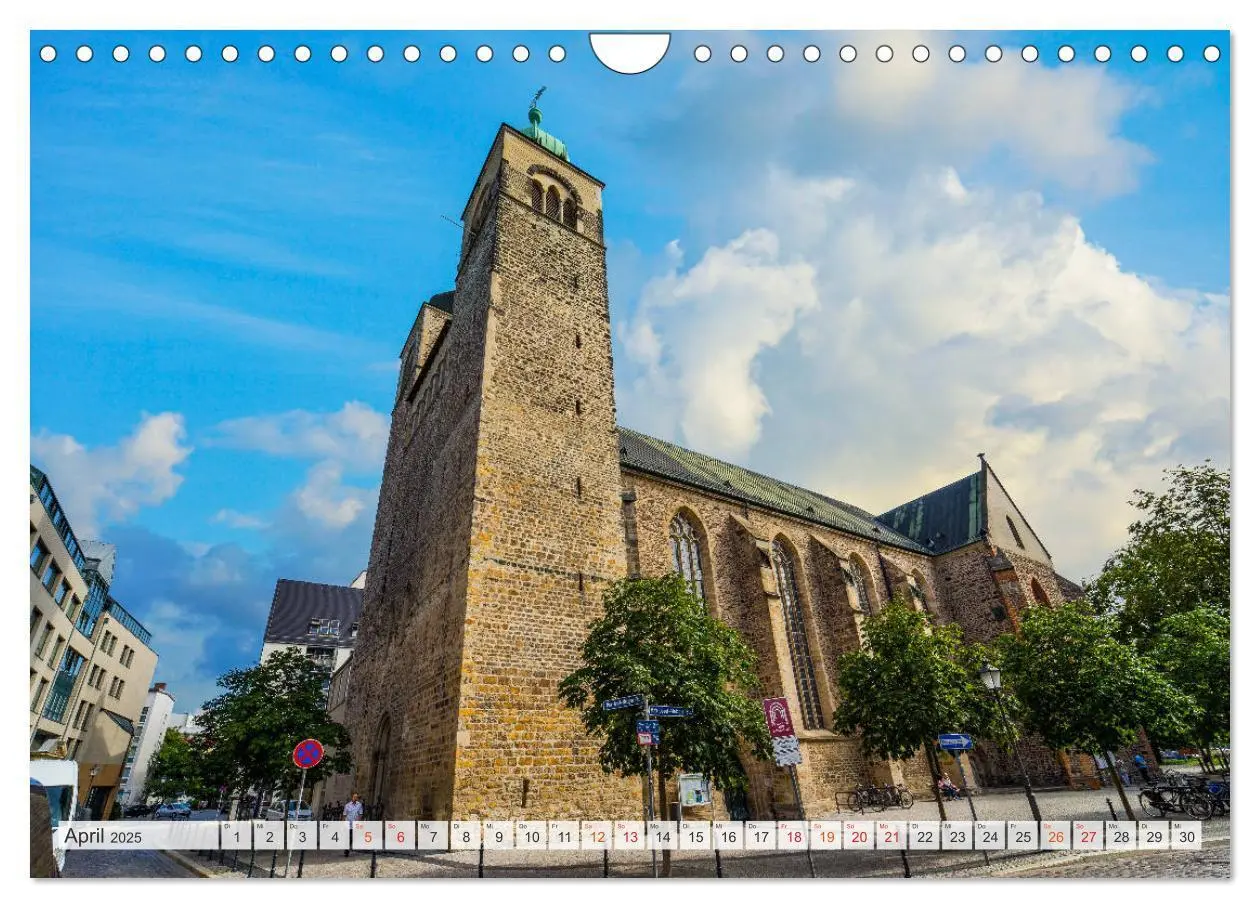Select the red Sunday date 6
The height and width of the screenshot is (908, 1260).
400,836
